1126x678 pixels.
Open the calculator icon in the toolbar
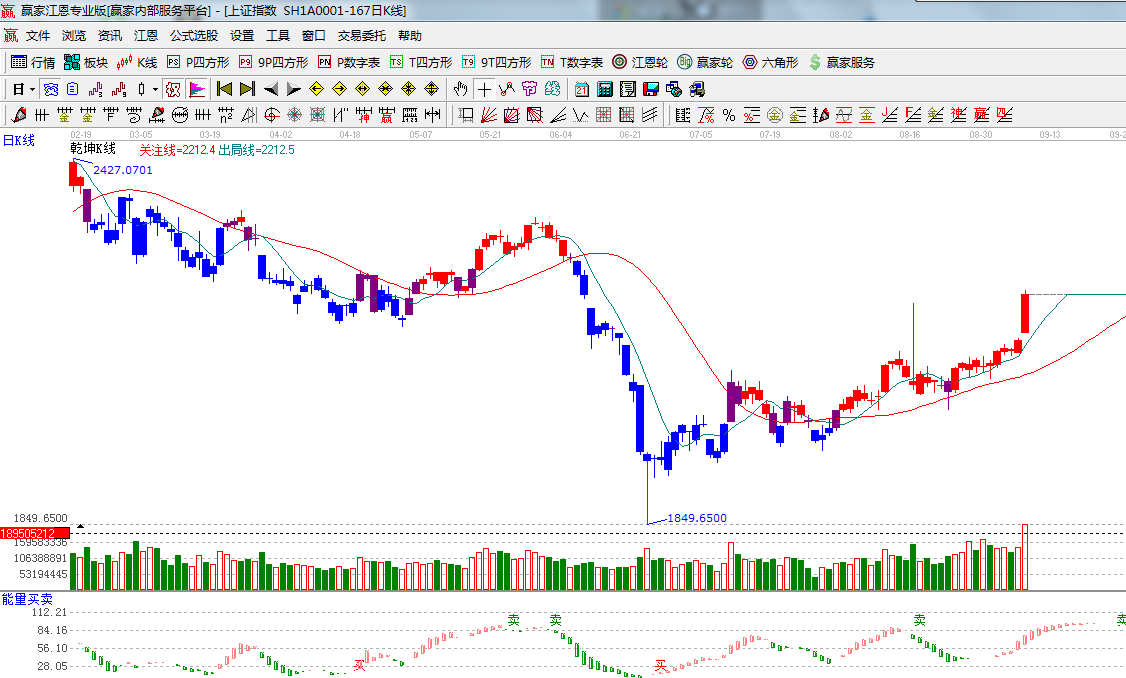pyautogui.click(x=605, y=89)
